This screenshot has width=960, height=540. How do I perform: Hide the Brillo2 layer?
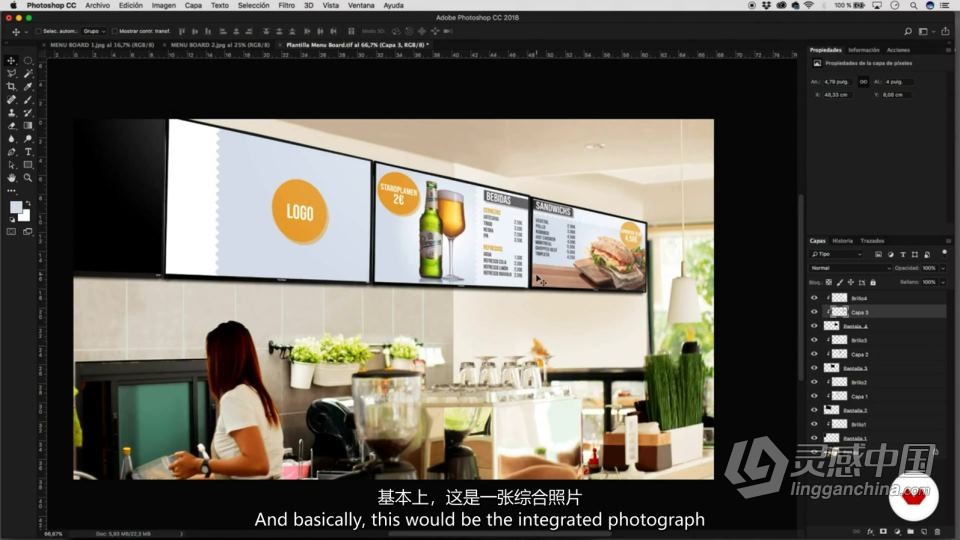point(814,382)
